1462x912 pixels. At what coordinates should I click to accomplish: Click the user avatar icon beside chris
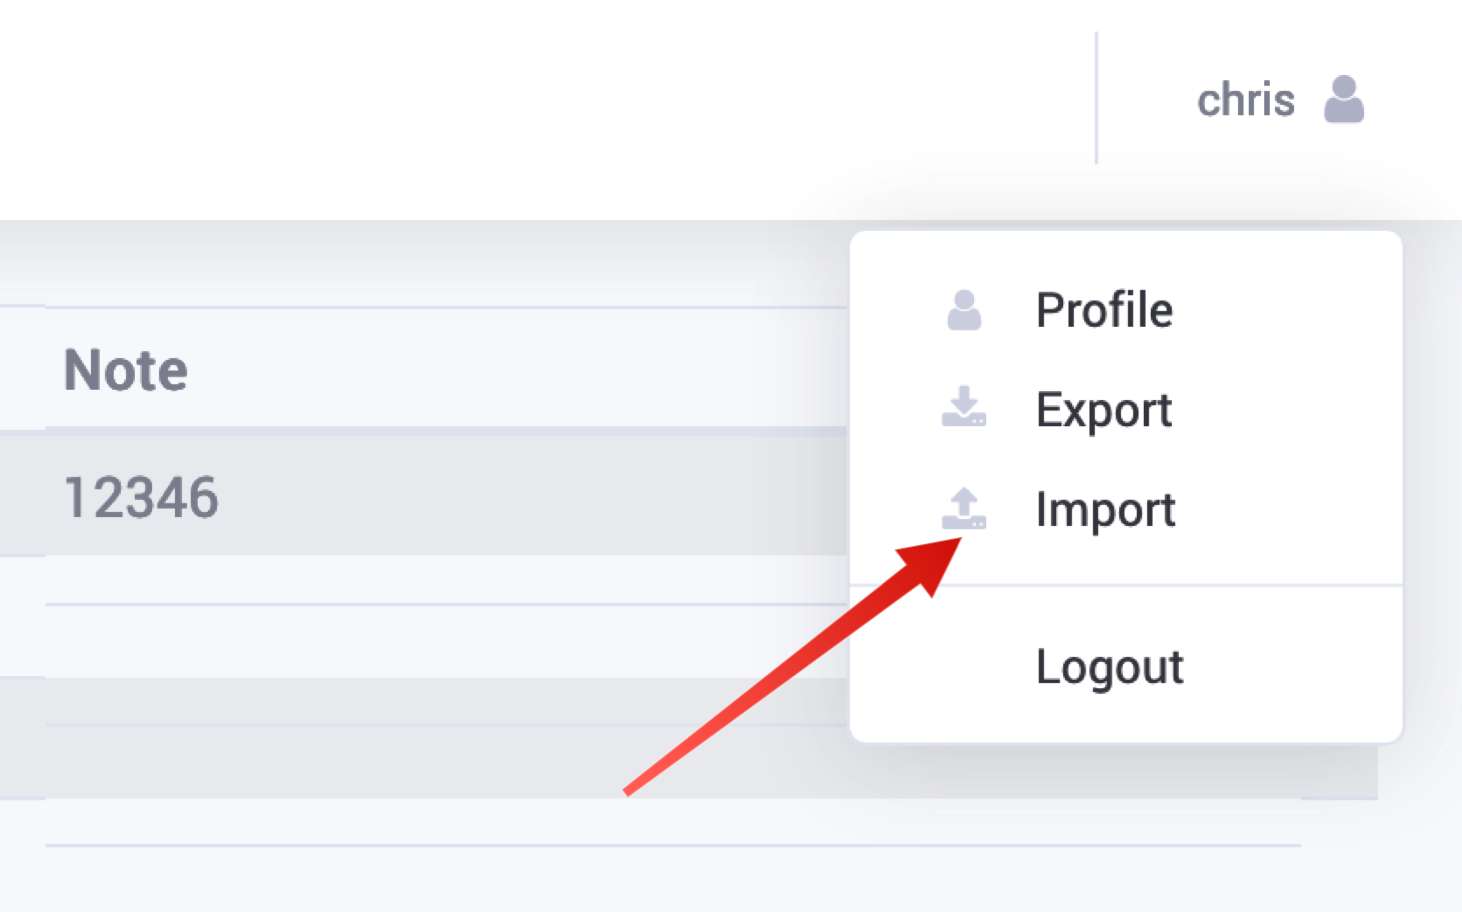[x=1344, y=99]
